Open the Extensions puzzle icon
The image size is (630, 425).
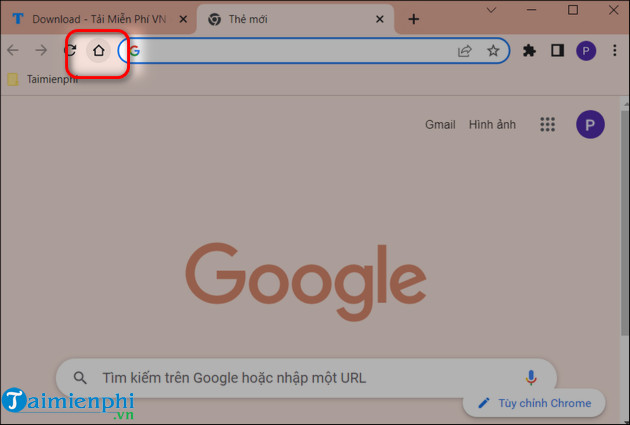click(x=529, y=51)
